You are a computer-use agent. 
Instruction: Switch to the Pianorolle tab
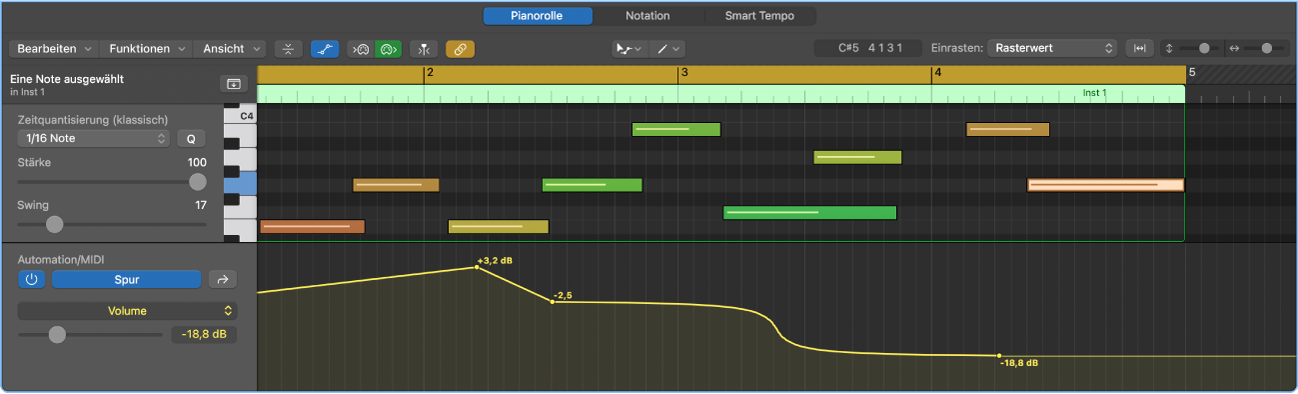point(538,16)
